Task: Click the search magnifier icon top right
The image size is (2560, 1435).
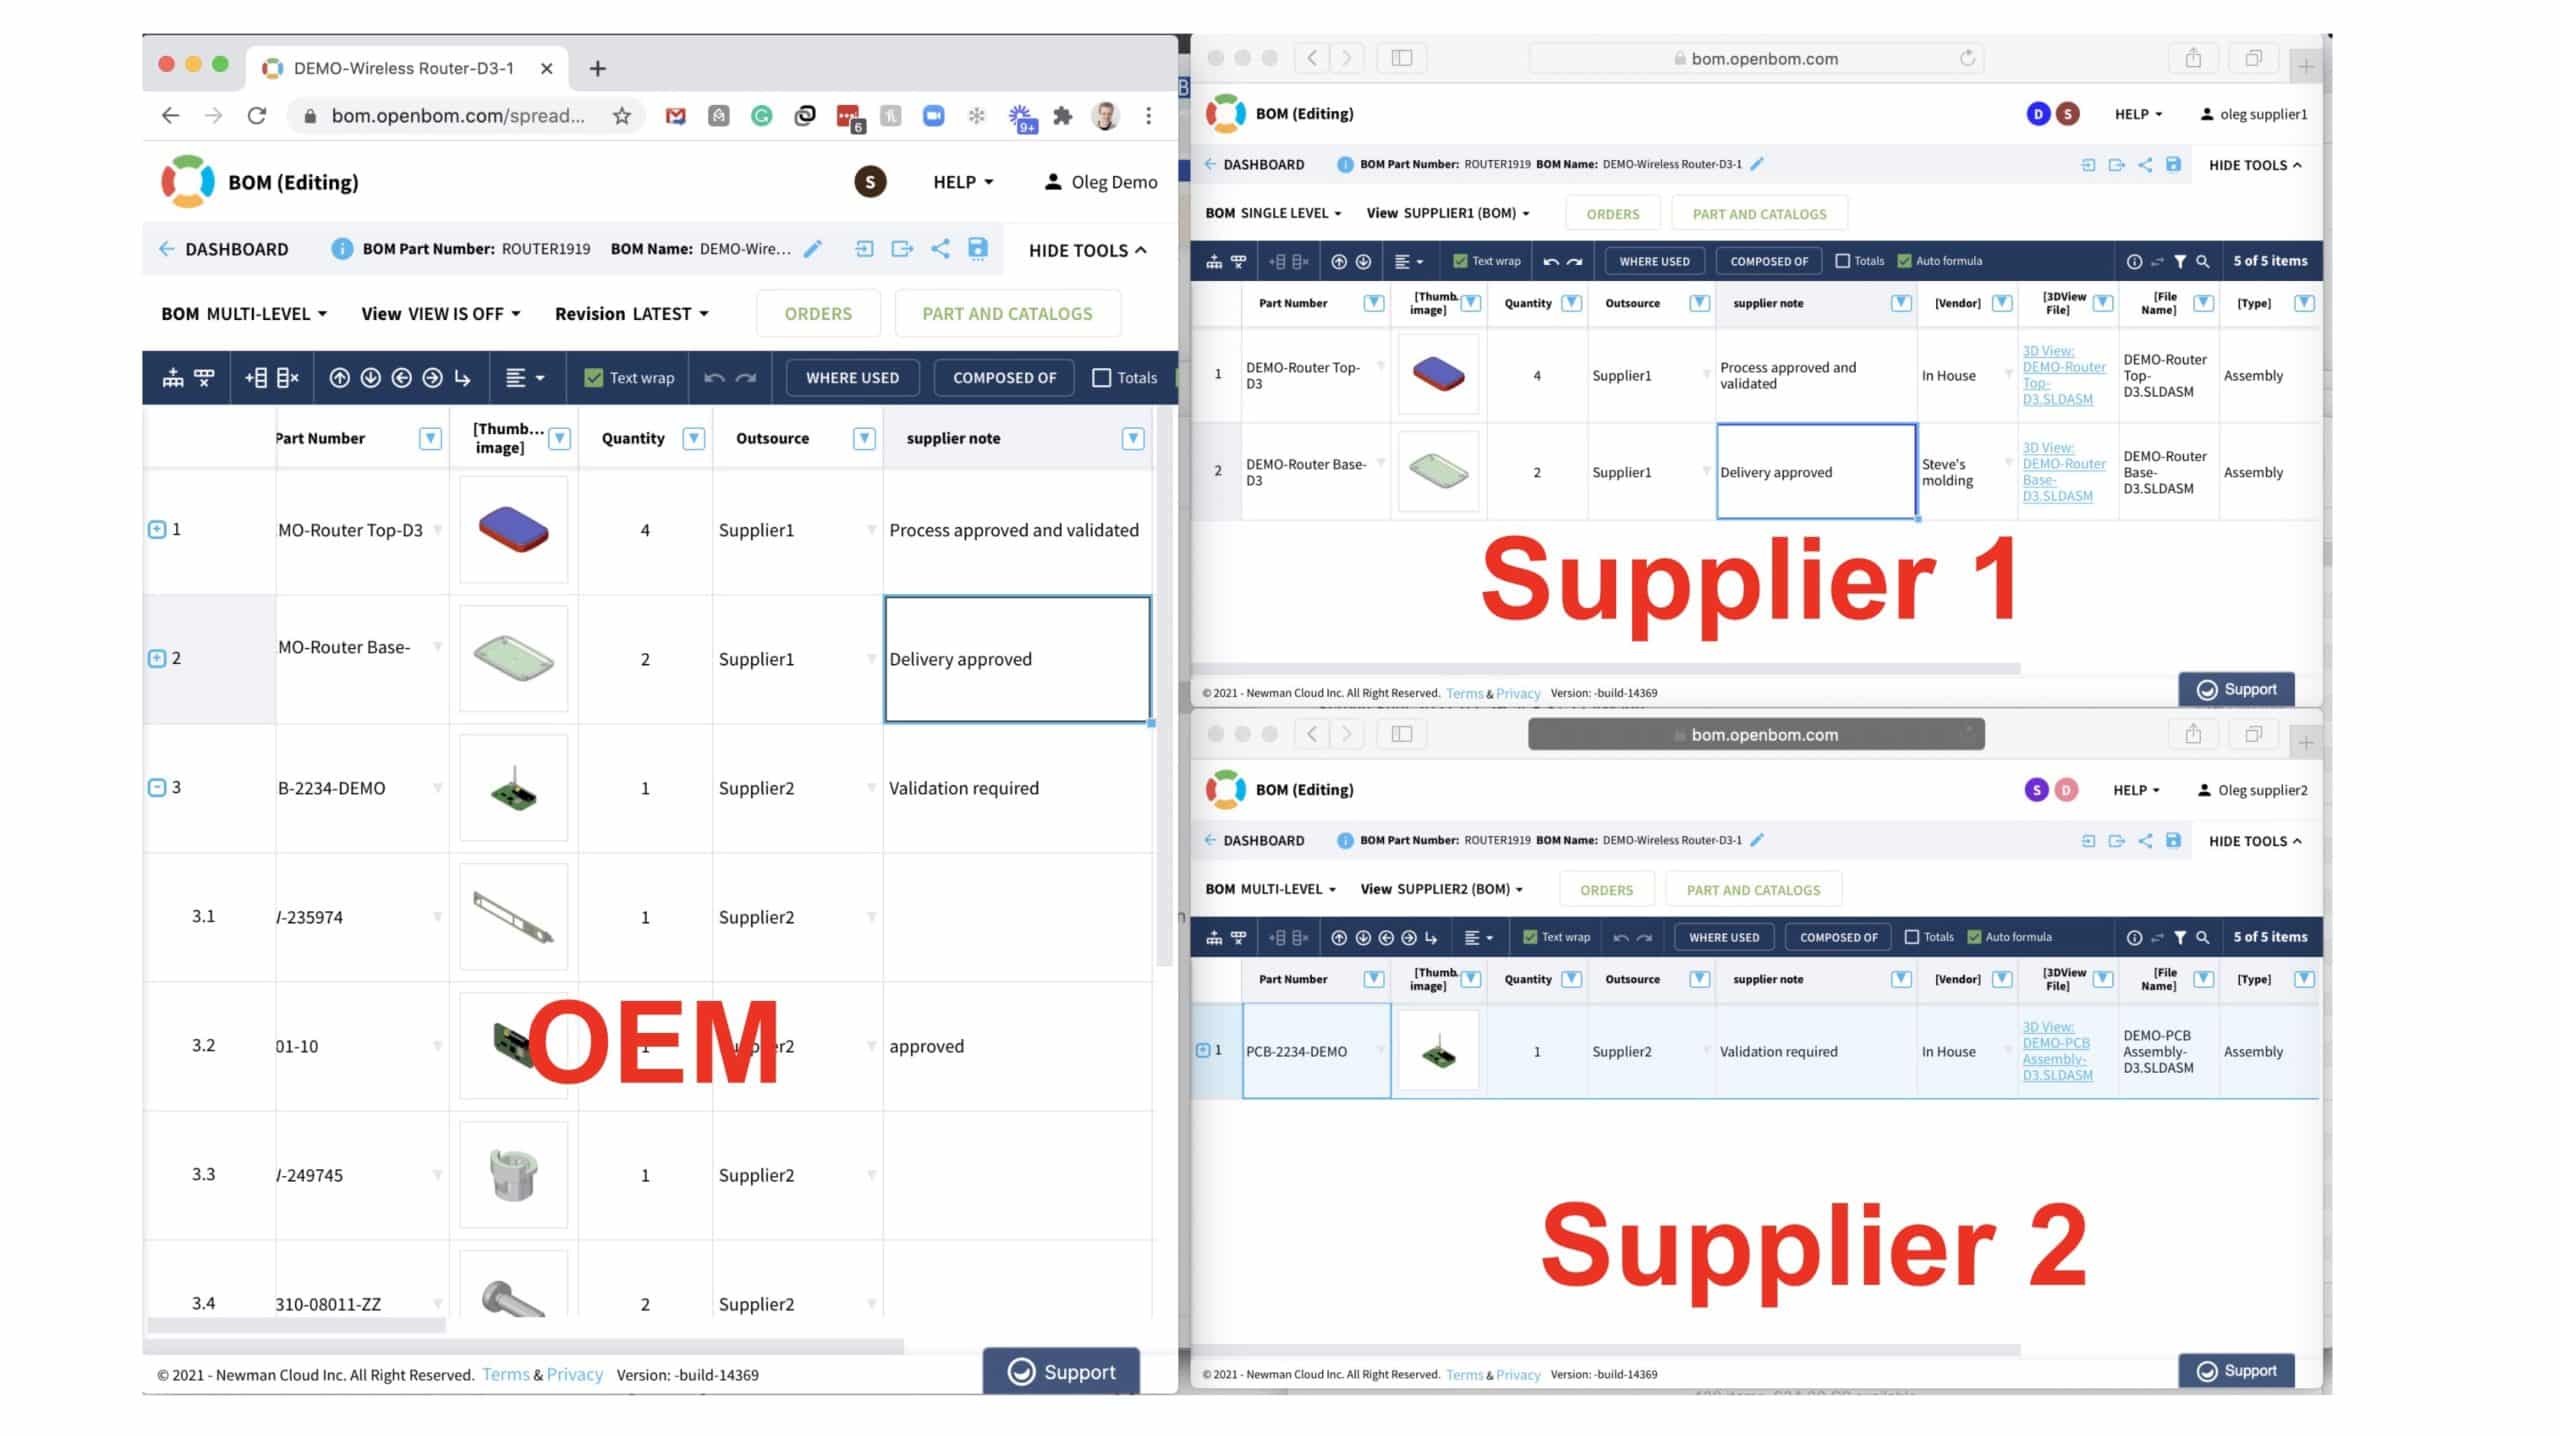Action: pyautogui.click(x=2207, y=260)
